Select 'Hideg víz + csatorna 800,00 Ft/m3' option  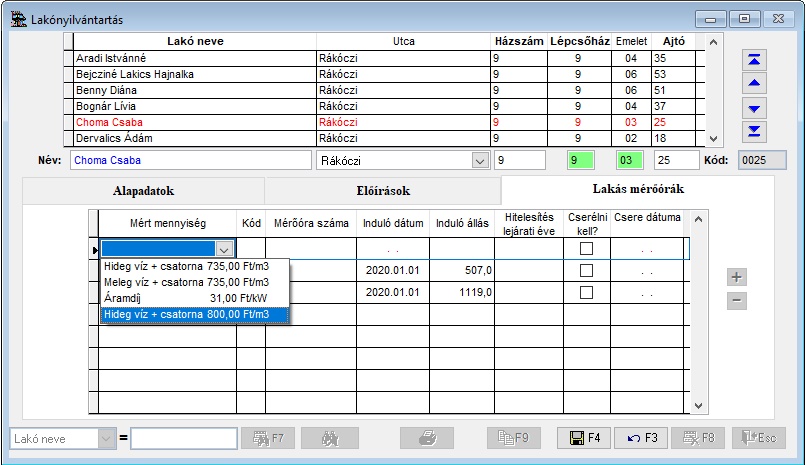pos(194,315)
